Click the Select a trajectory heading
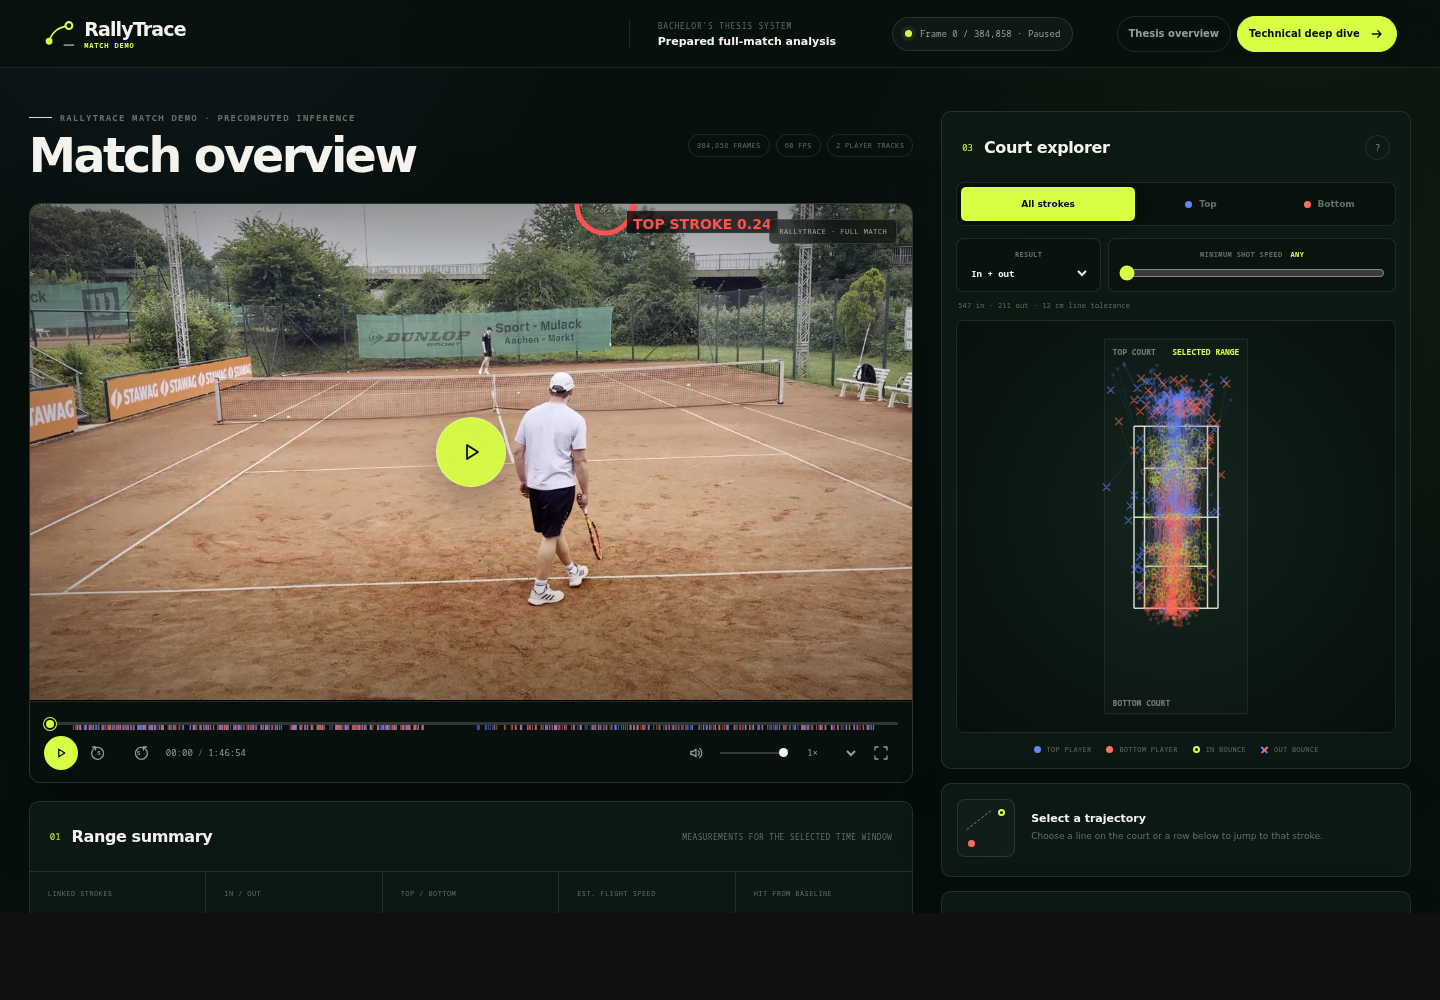This screenshot has height=1000, width=1440. 1089,818
